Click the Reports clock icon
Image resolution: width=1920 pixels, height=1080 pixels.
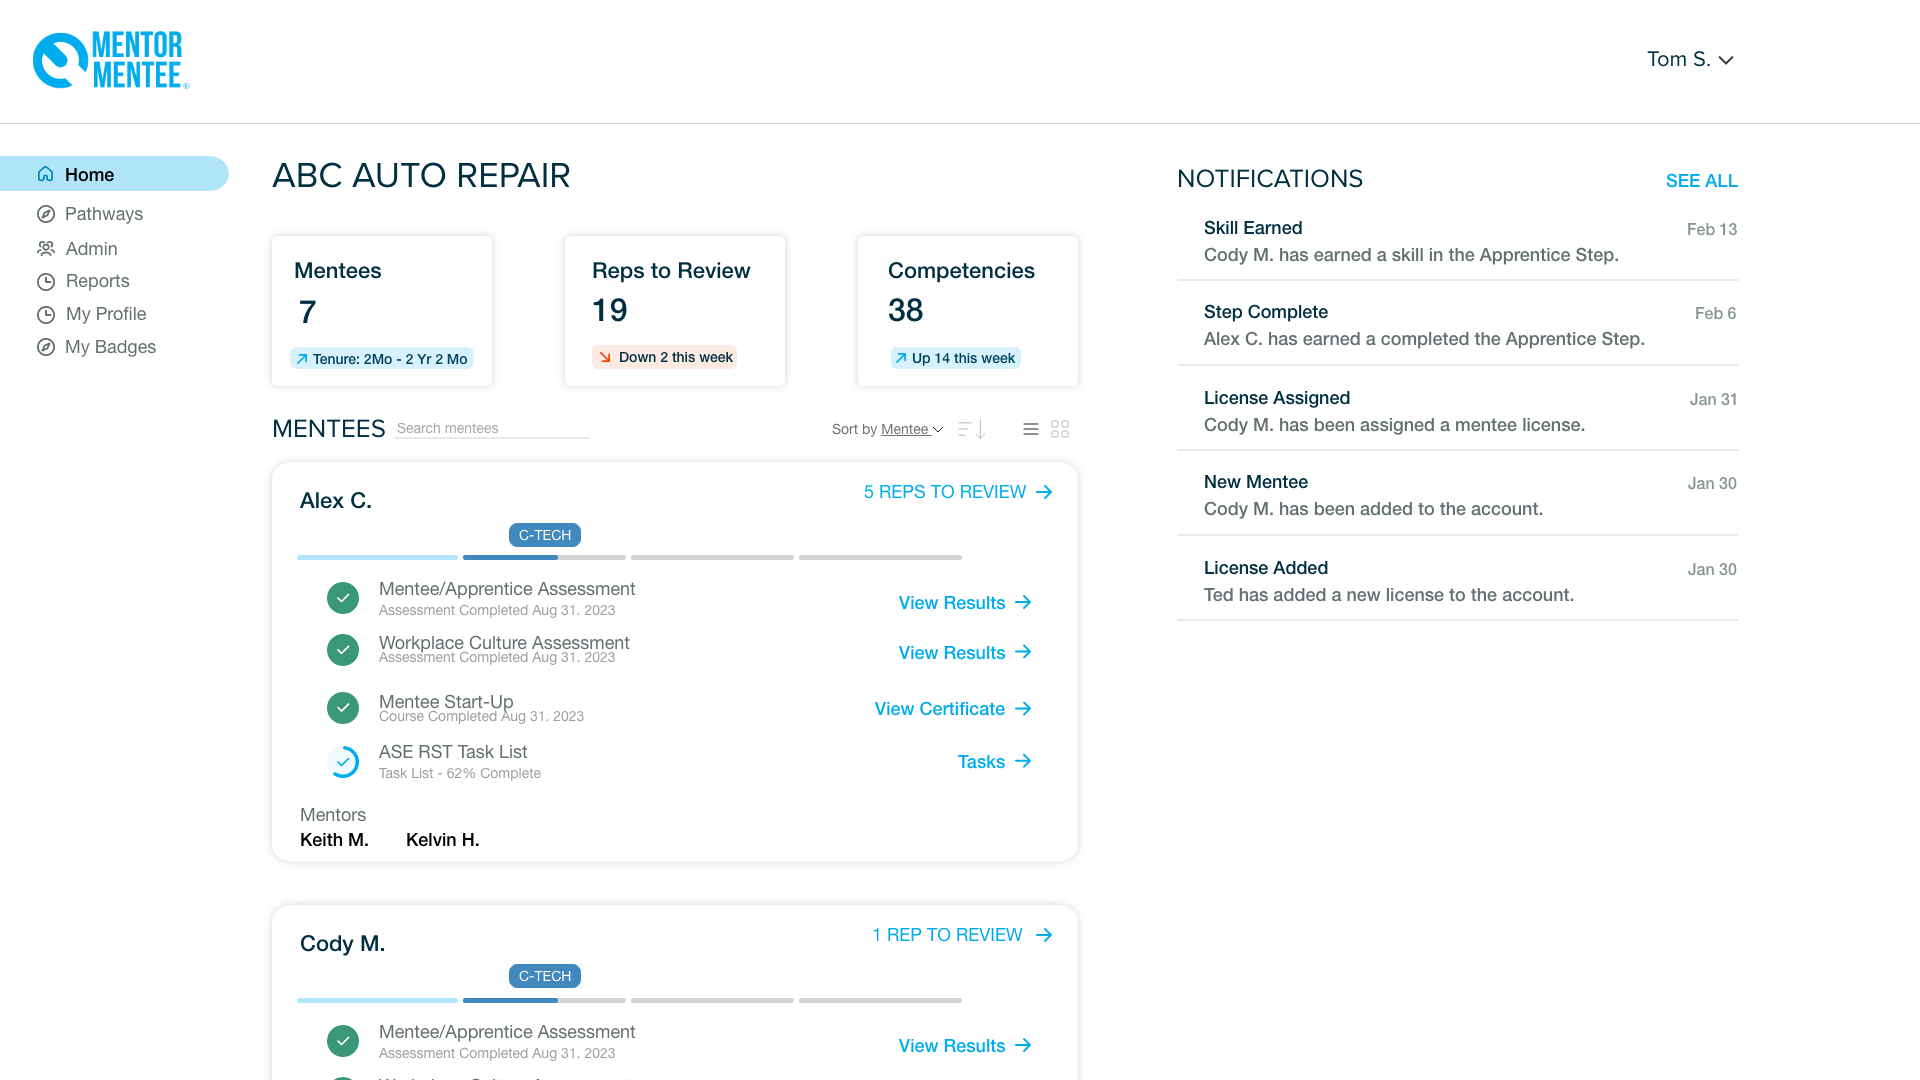(46, 282)
